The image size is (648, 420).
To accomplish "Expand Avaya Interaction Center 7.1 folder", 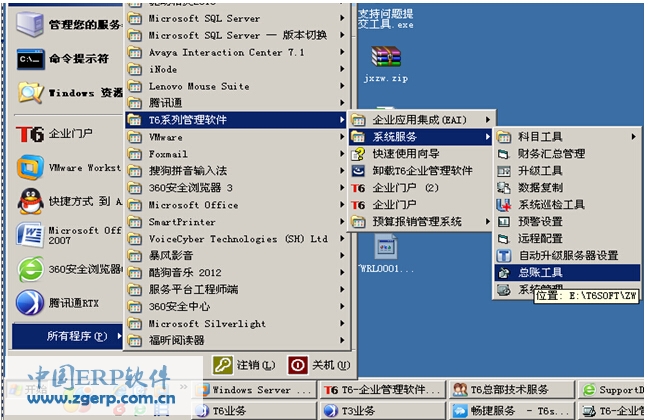I will [x=236, y=52].
